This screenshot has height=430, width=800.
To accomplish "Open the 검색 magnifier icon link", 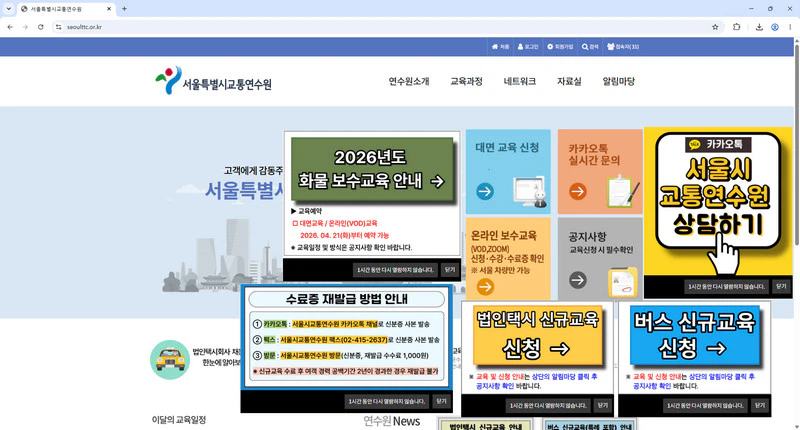I will tap(590, 46).
